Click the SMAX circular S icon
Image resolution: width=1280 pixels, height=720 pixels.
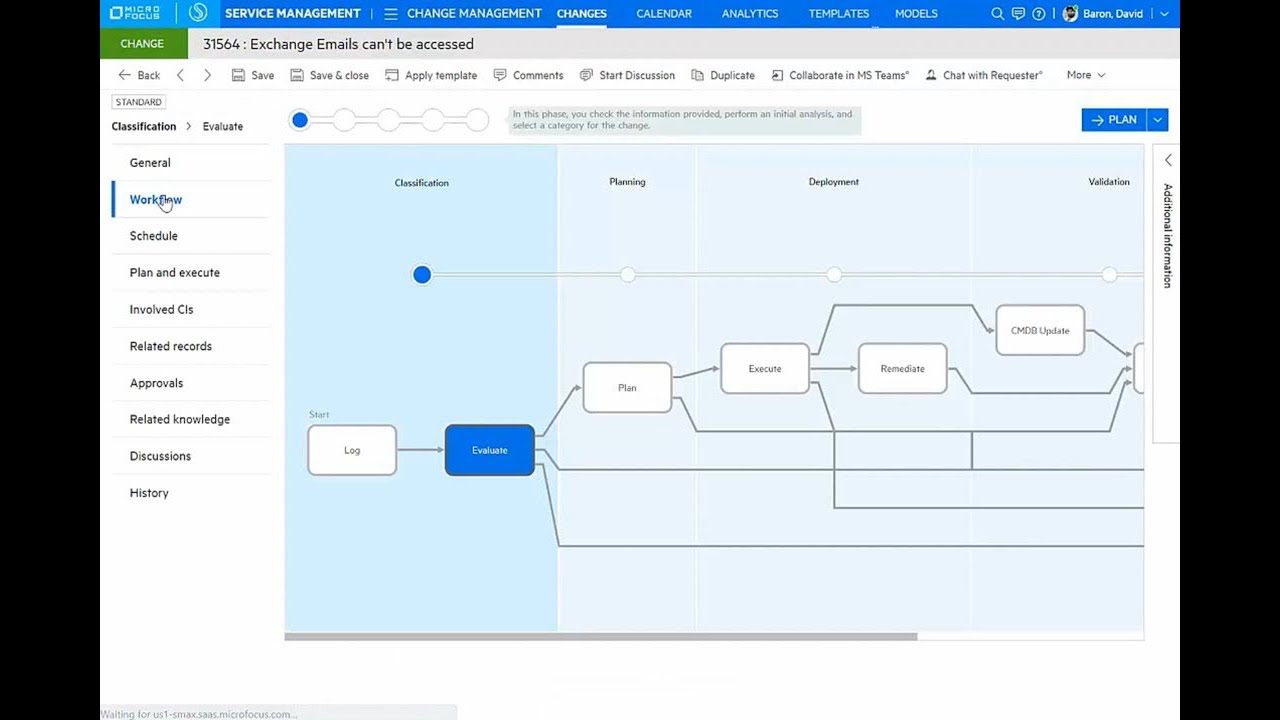pos(198,13)
